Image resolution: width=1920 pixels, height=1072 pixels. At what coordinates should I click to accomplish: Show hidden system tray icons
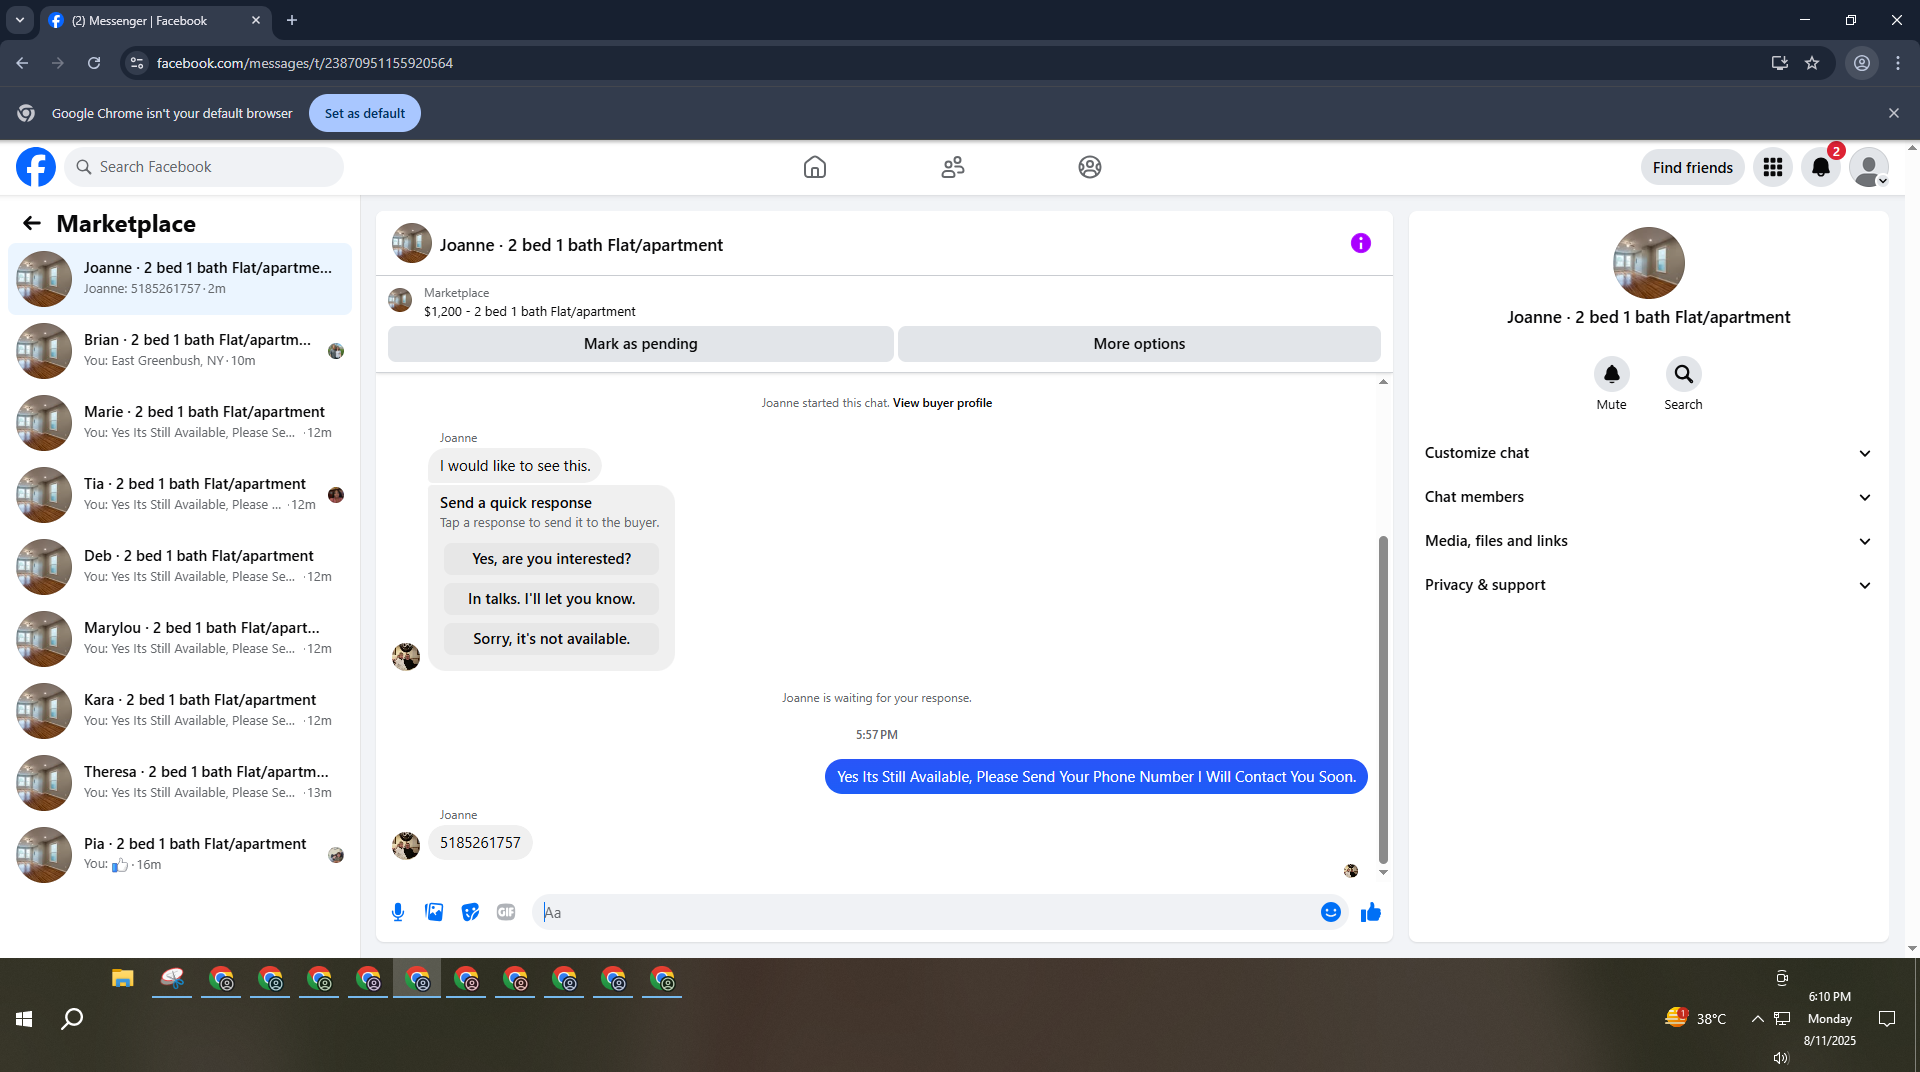click(x=1757, y=1019)
